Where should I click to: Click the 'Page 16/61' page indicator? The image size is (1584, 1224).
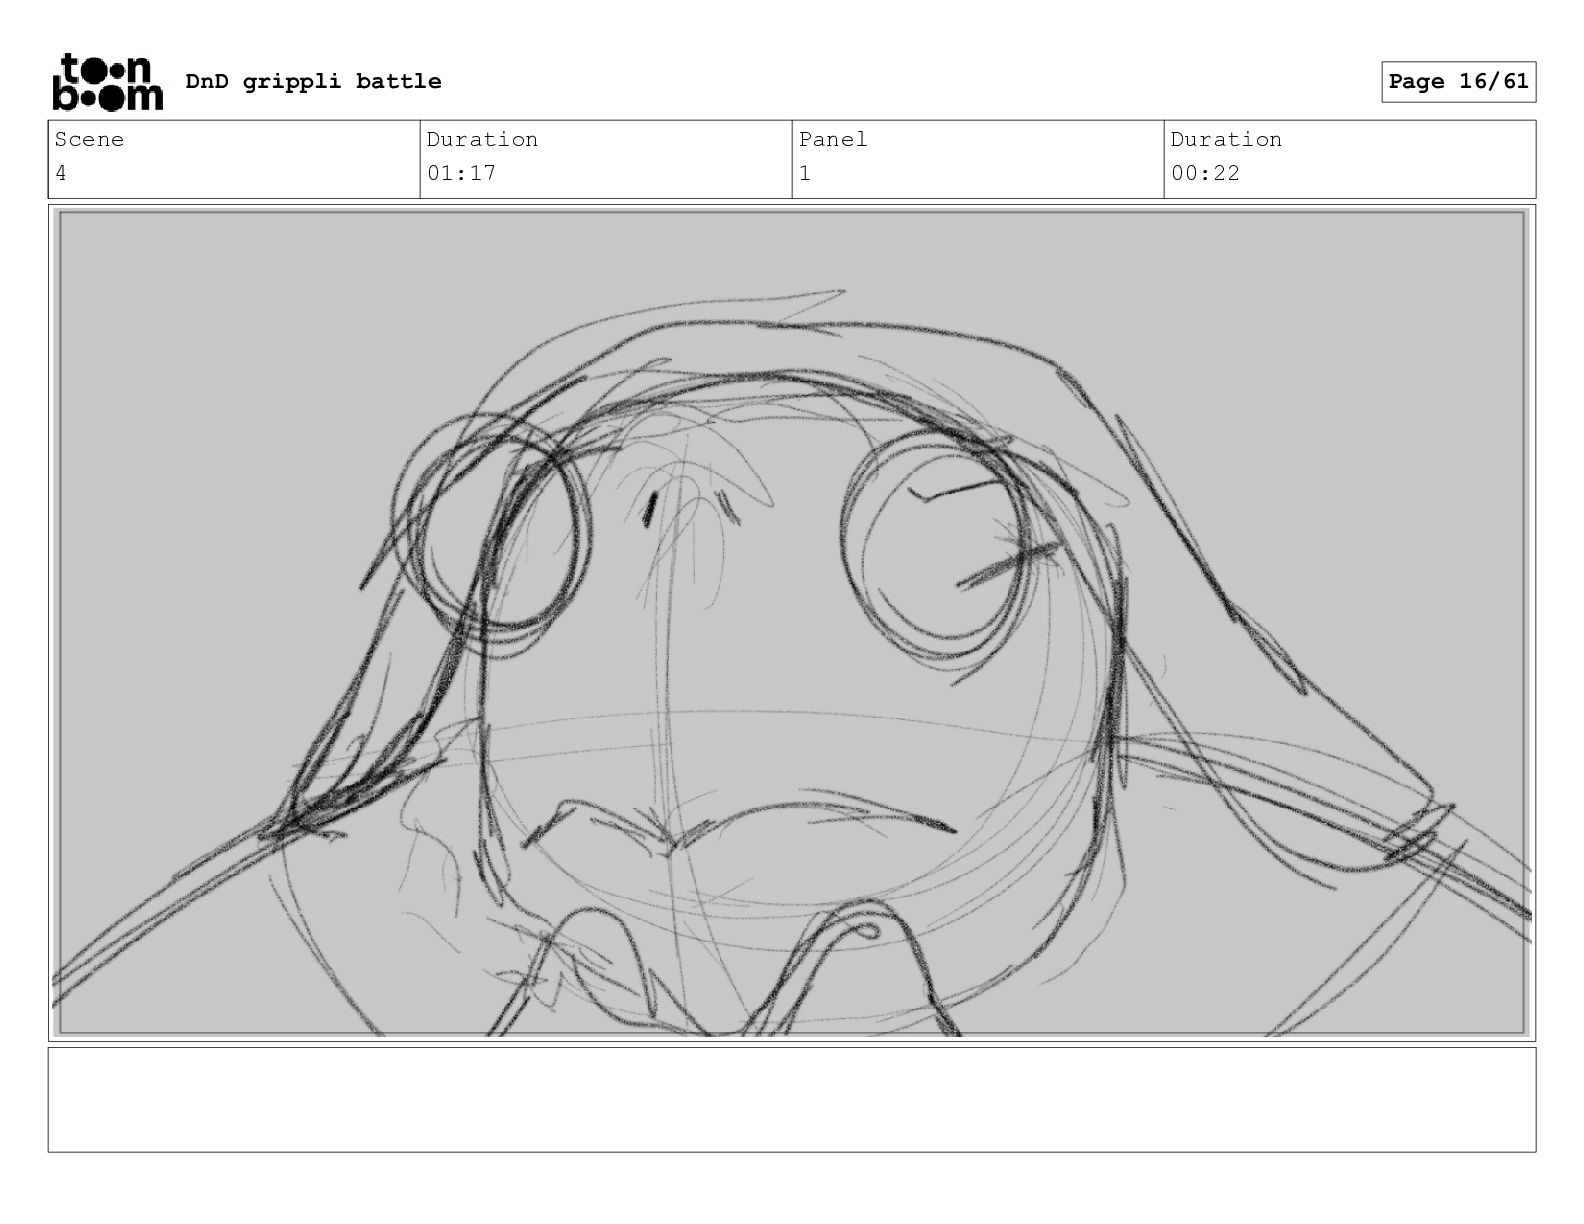pyautogui.click(x=1459, y=82)
